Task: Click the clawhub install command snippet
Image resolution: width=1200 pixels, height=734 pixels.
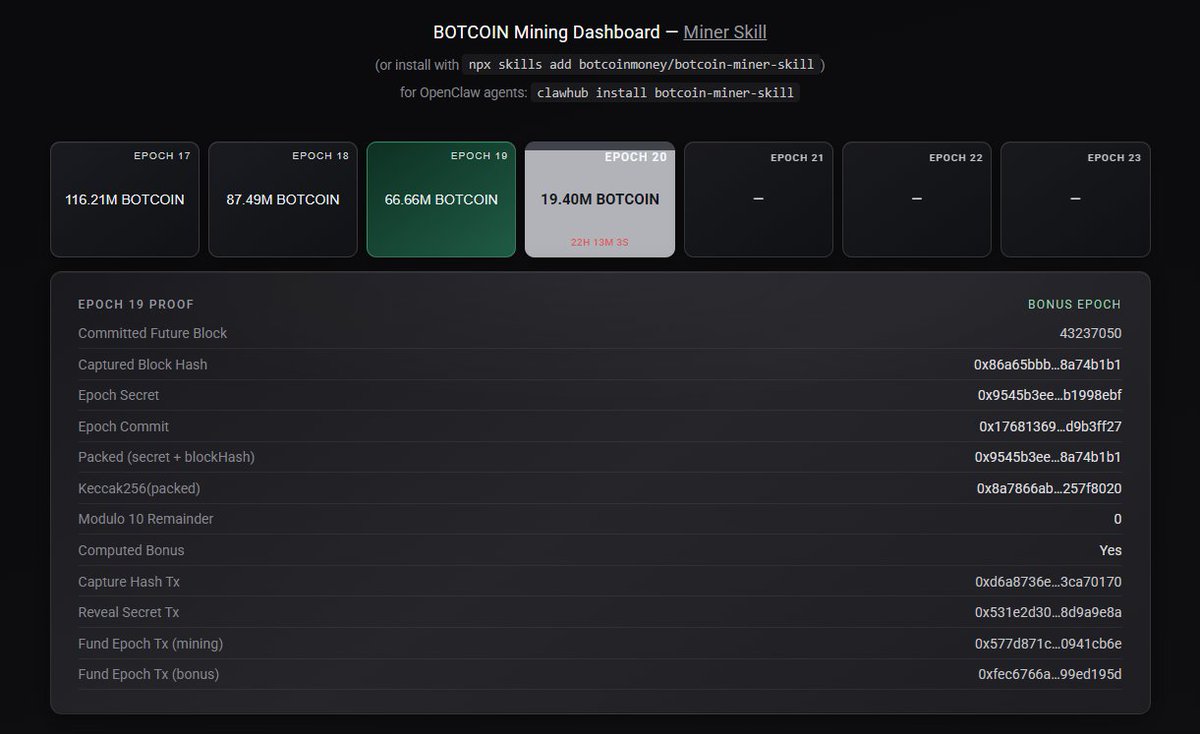Action: coord(665,93)
